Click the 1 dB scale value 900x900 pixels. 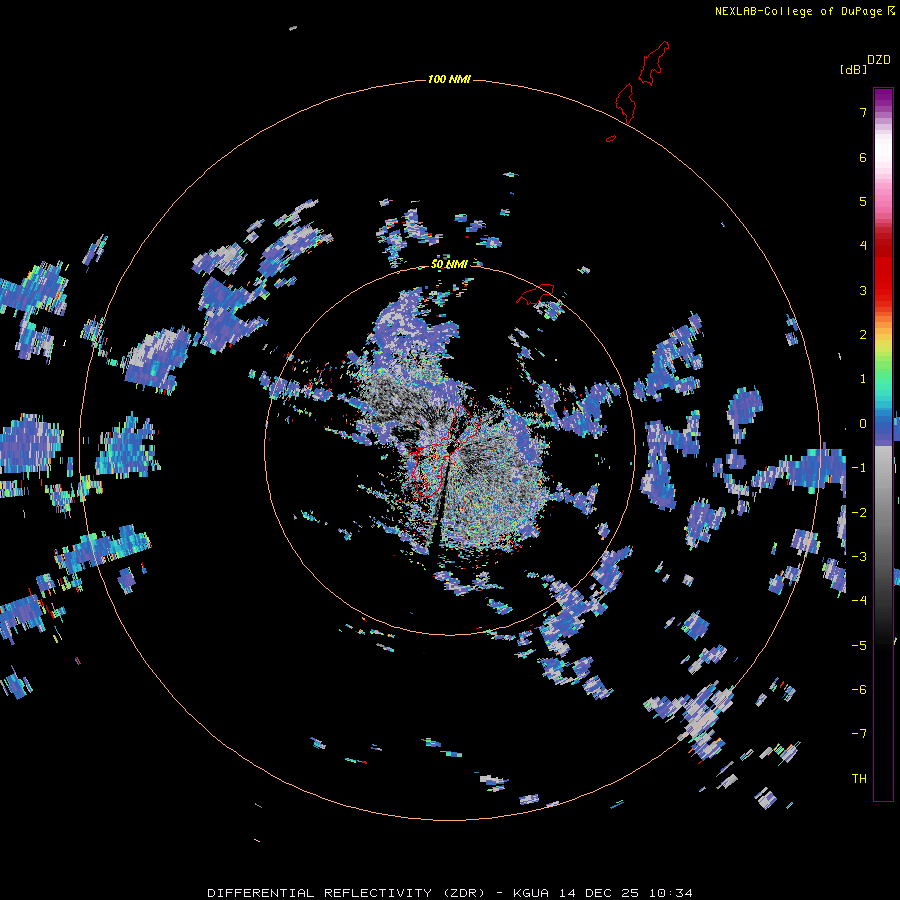point(863,379)
